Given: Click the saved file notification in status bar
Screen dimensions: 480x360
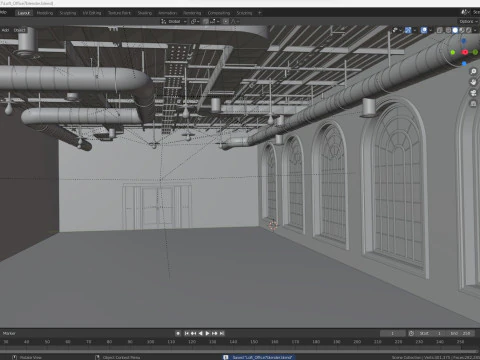Looking at the screenshot, I should tap(259, 357).
